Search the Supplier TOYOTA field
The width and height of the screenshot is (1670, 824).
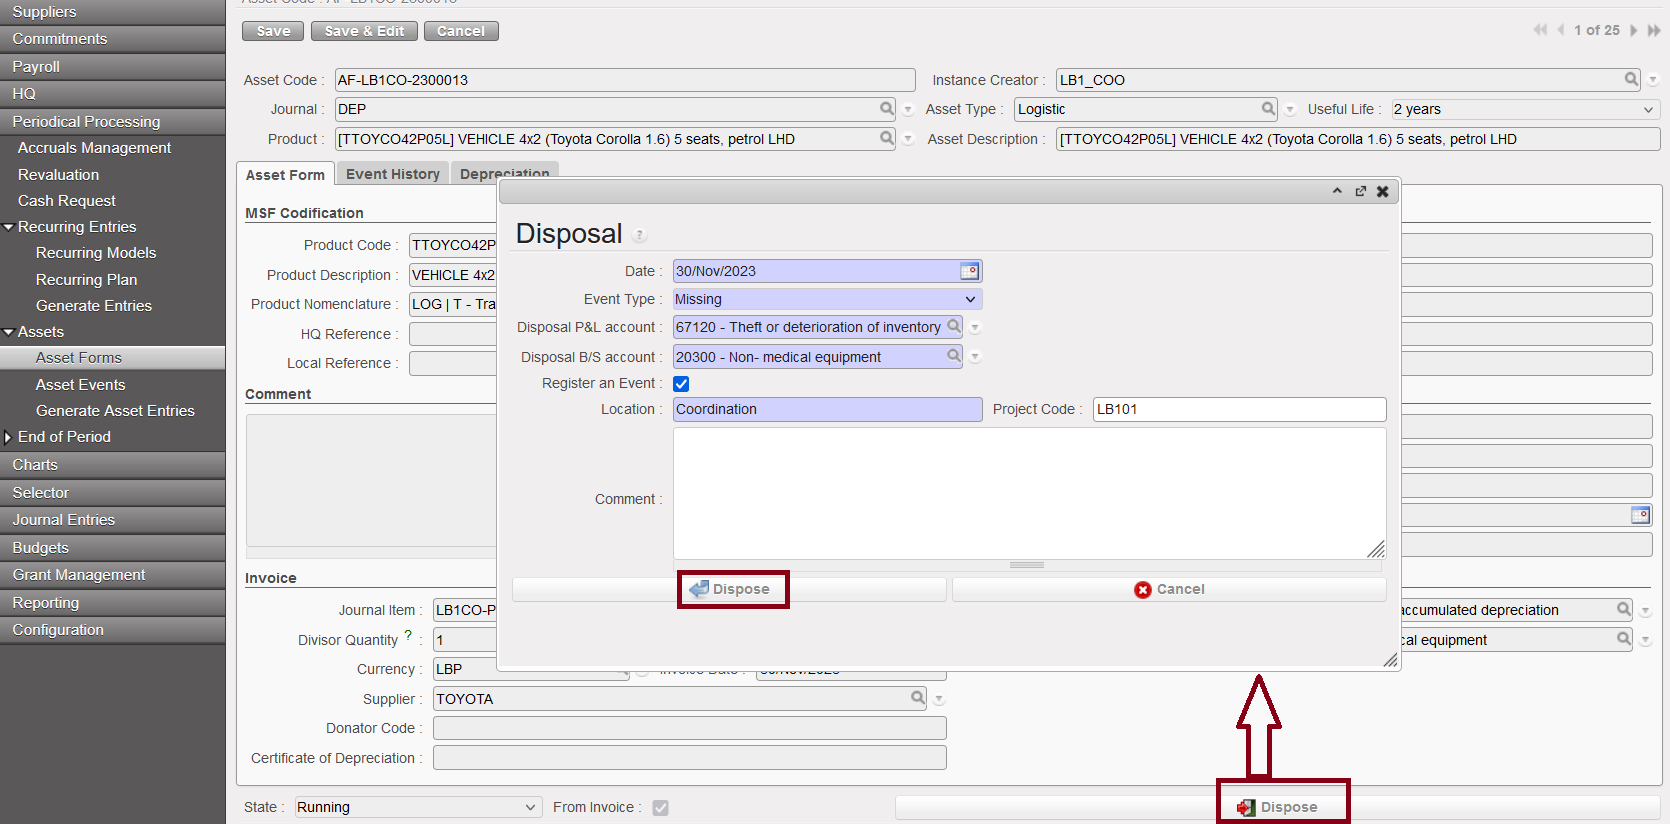(918, 698)
